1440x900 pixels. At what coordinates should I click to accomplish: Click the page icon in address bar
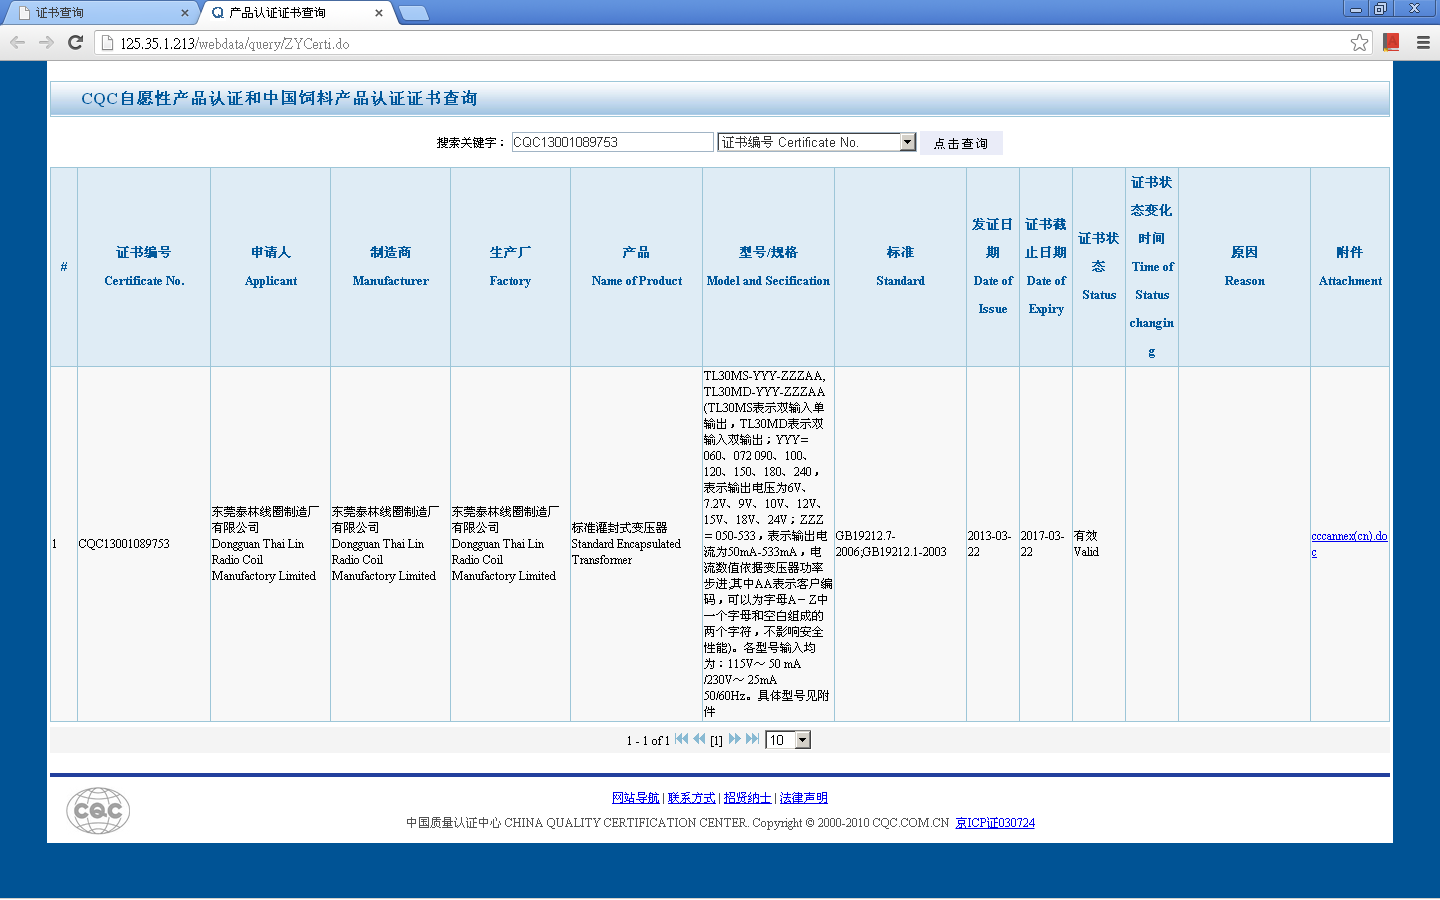click(107, 43)
